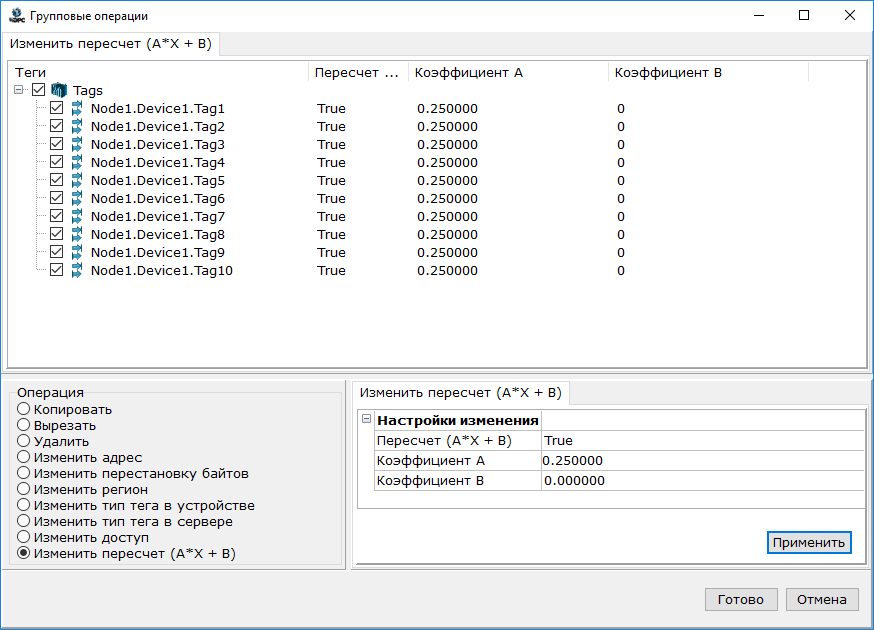The height and width of the screenshot is (630, 874).
Task: Uncheck the checkbox for Node1.Device1.Tag6
Action: (57, 198)
